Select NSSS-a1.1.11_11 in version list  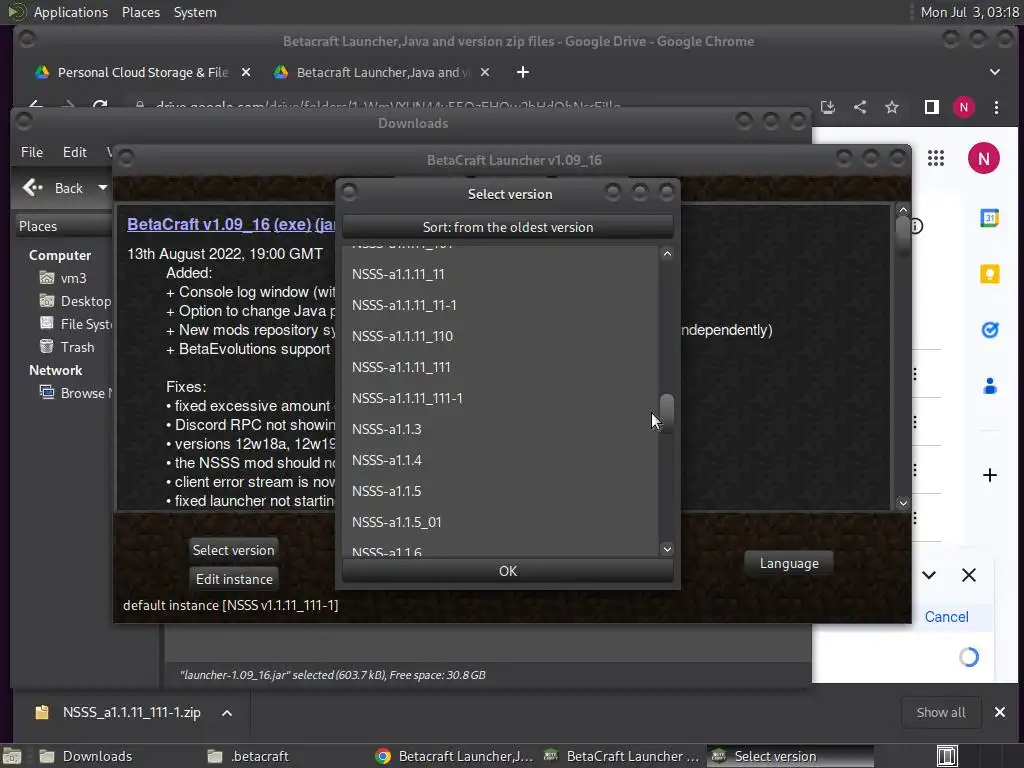(x=500, y=274)
